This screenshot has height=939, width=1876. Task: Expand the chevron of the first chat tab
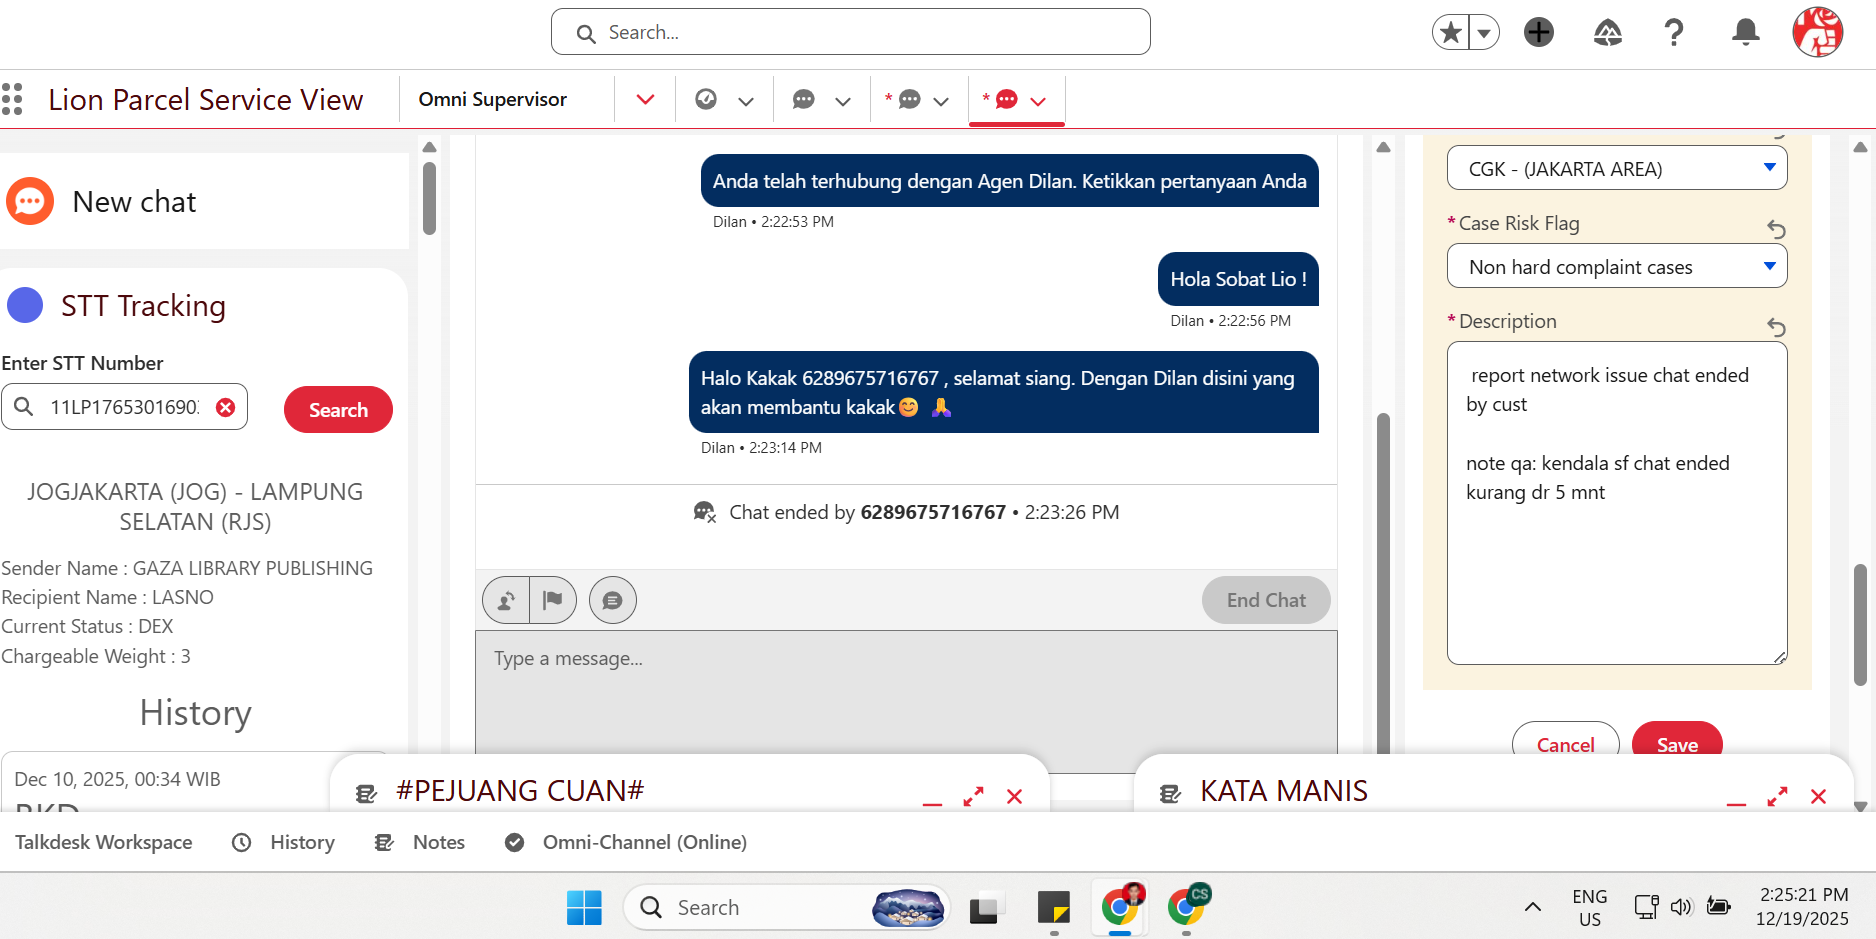click(843, 101)
